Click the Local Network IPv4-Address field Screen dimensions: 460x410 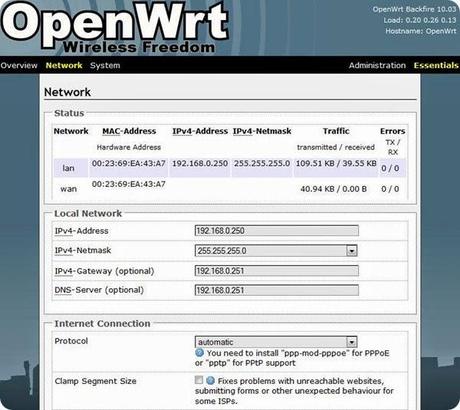(277, 231)
